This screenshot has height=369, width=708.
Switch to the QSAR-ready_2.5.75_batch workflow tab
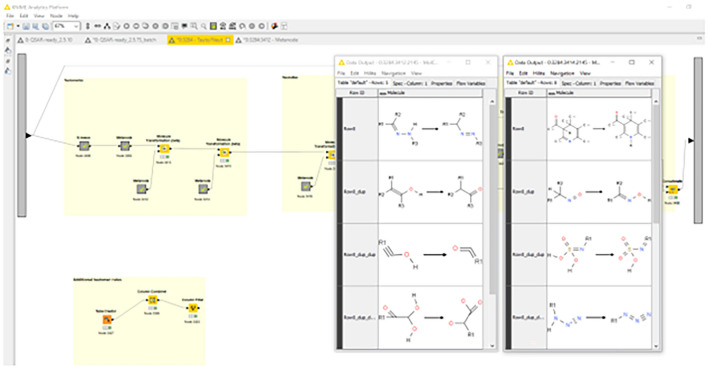point(121,40)
